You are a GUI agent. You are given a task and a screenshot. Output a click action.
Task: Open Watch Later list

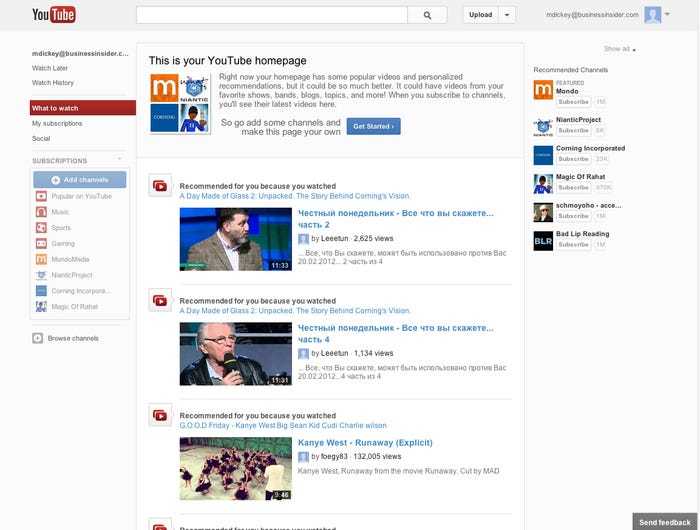coord(50,68)
